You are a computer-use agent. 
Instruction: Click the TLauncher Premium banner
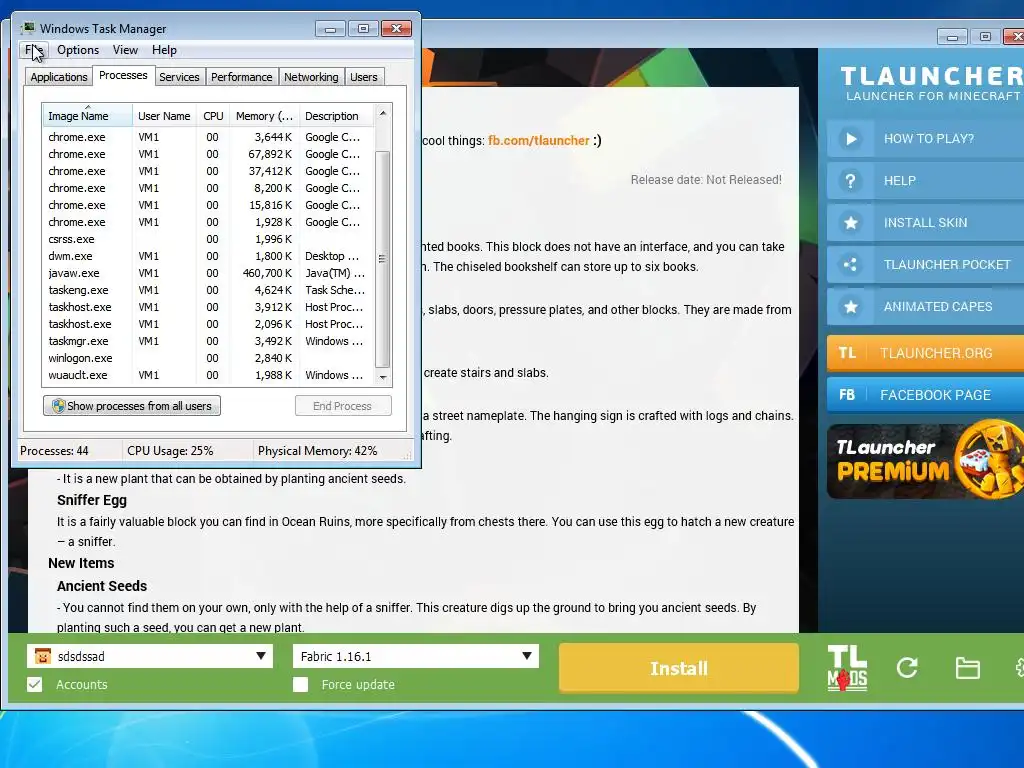(x=925, y=461)
